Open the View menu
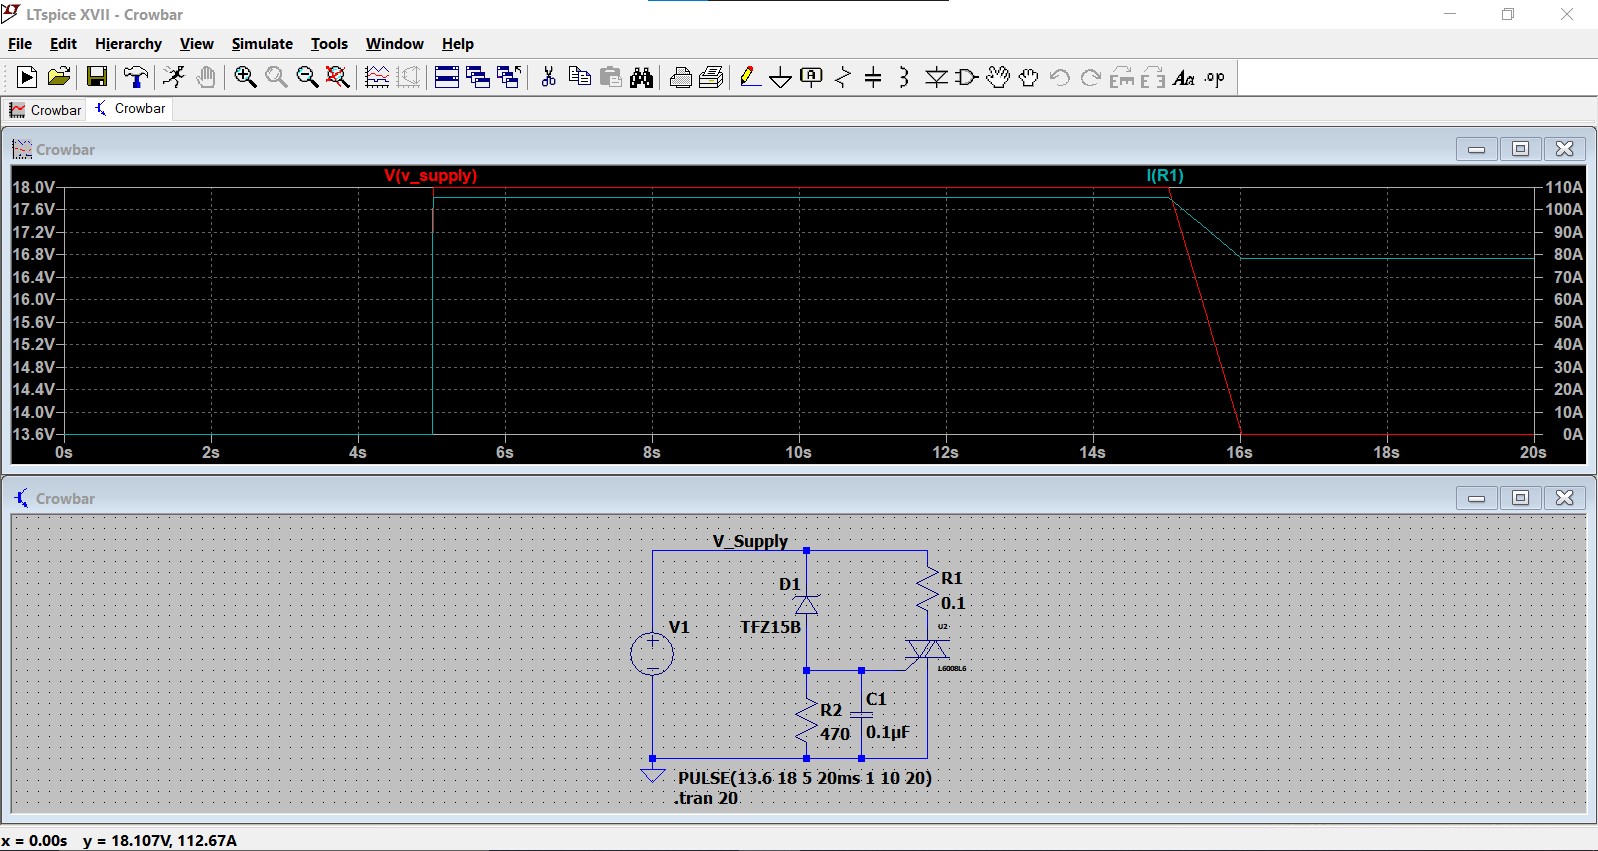This screenshot has height=851, width=1598. [x=196, y=44]
